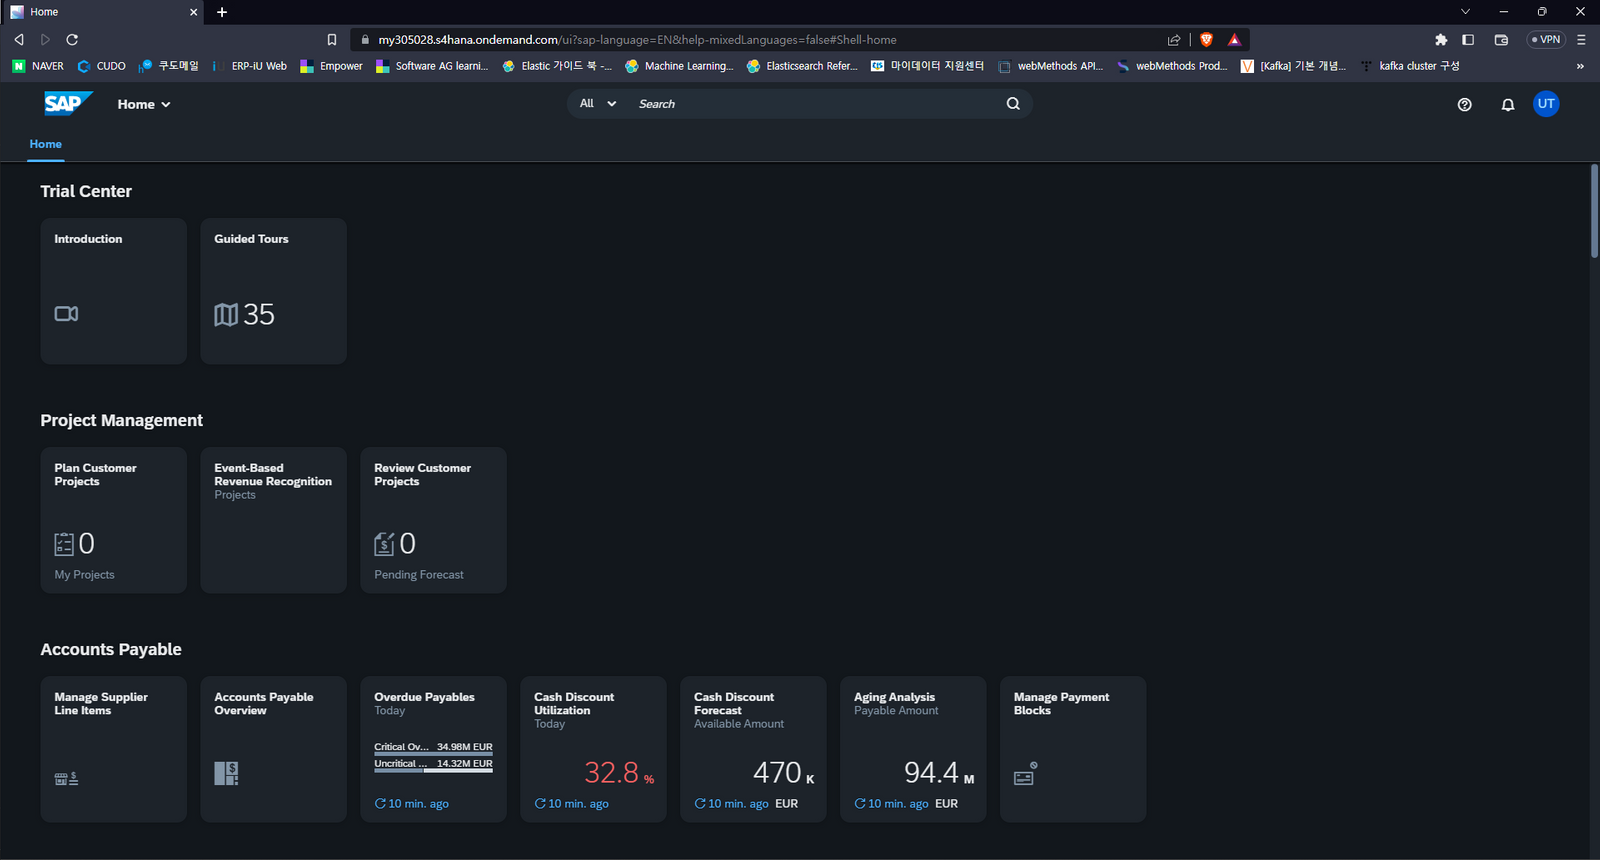
Task: Expand the All search category dropdown
Action: 597,104
